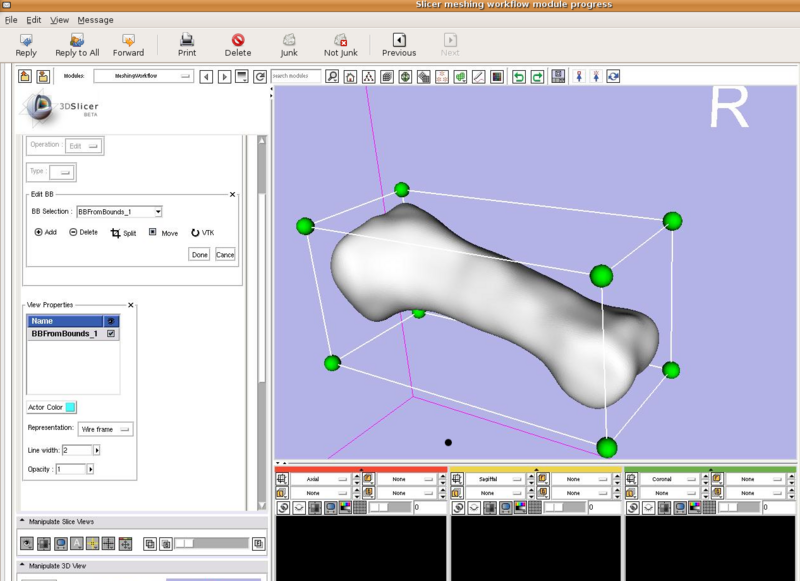This screenshot has height=581, width=800.
Task: Click the Print toolbar icon
Action: point(187,41)
